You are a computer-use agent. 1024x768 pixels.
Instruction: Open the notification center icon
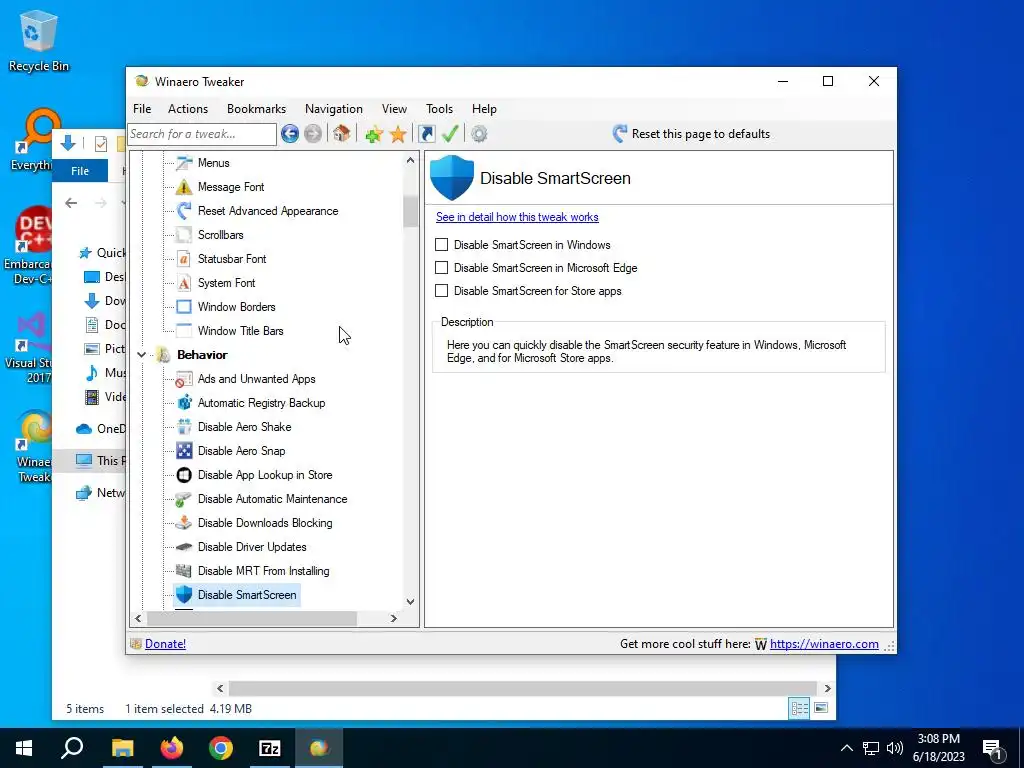993,750
